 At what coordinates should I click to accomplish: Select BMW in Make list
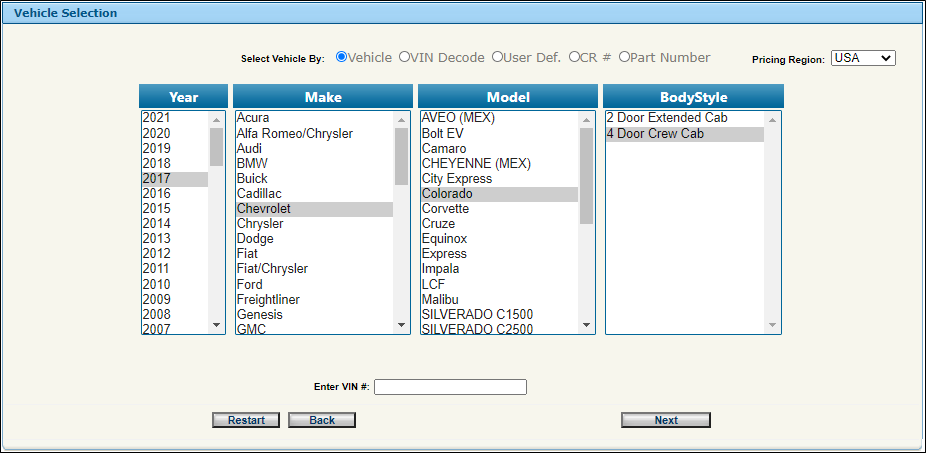point(314,164)
